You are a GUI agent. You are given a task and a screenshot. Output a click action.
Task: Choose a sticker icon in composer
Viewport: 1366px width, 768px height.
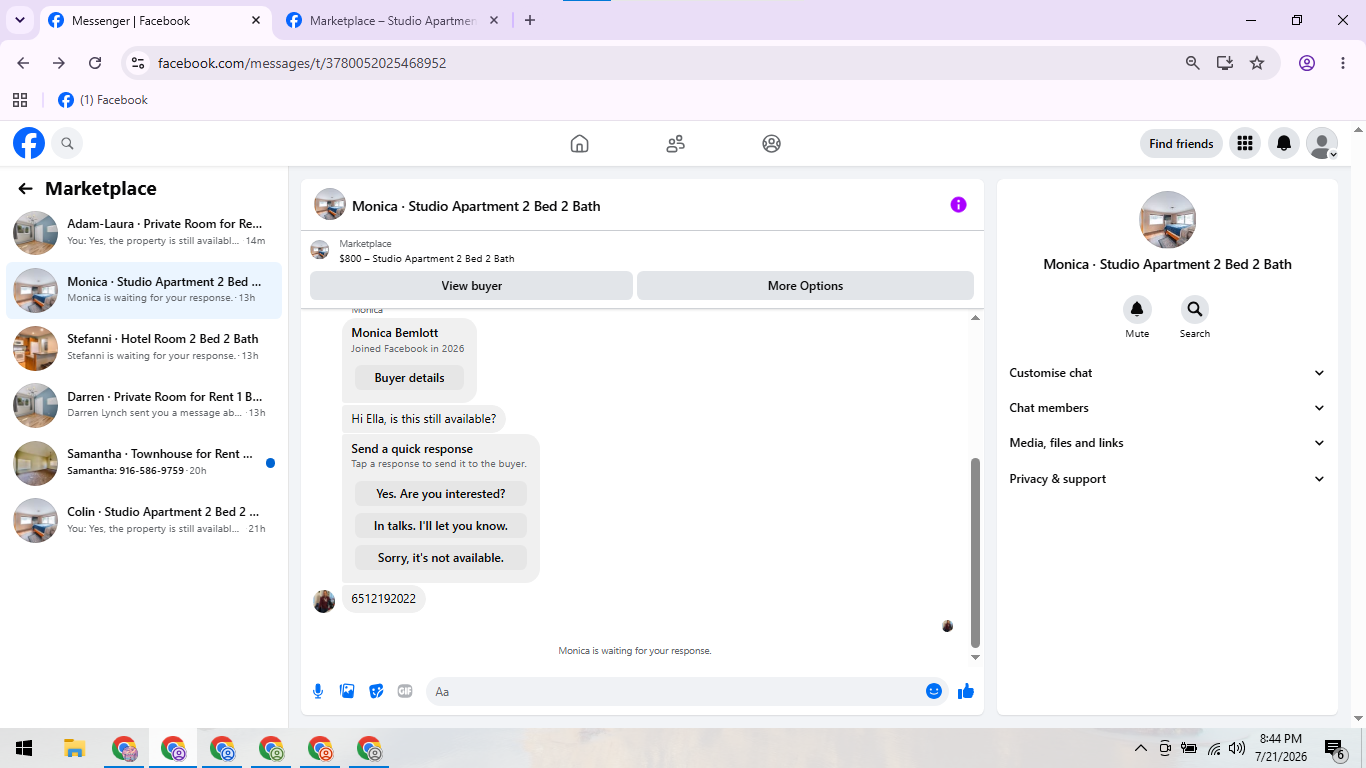tap(376, 691)
